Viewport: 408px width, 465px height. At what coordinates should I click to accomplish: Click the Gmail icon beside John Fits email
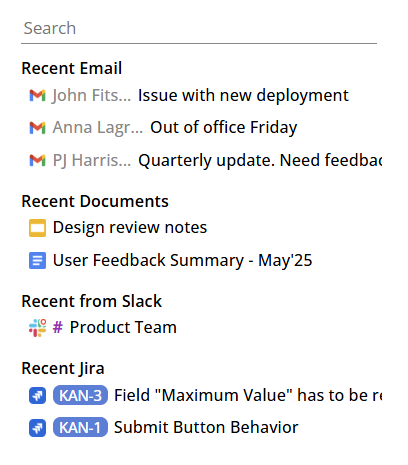point(37,95)
